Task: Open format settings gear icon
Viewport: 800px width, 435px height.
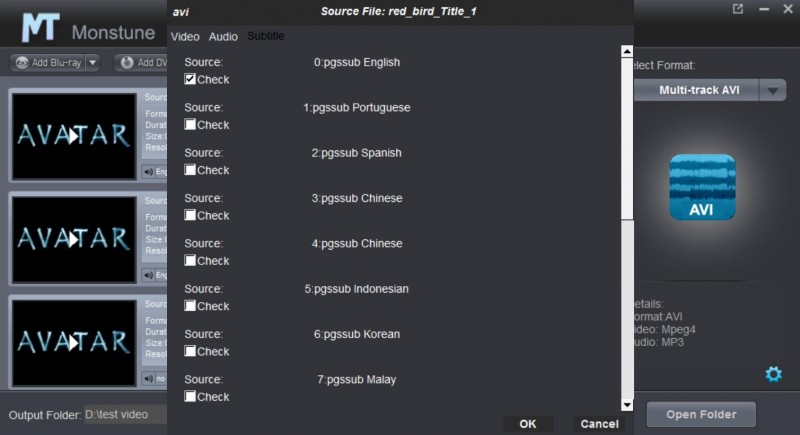Action: point(773,374)
